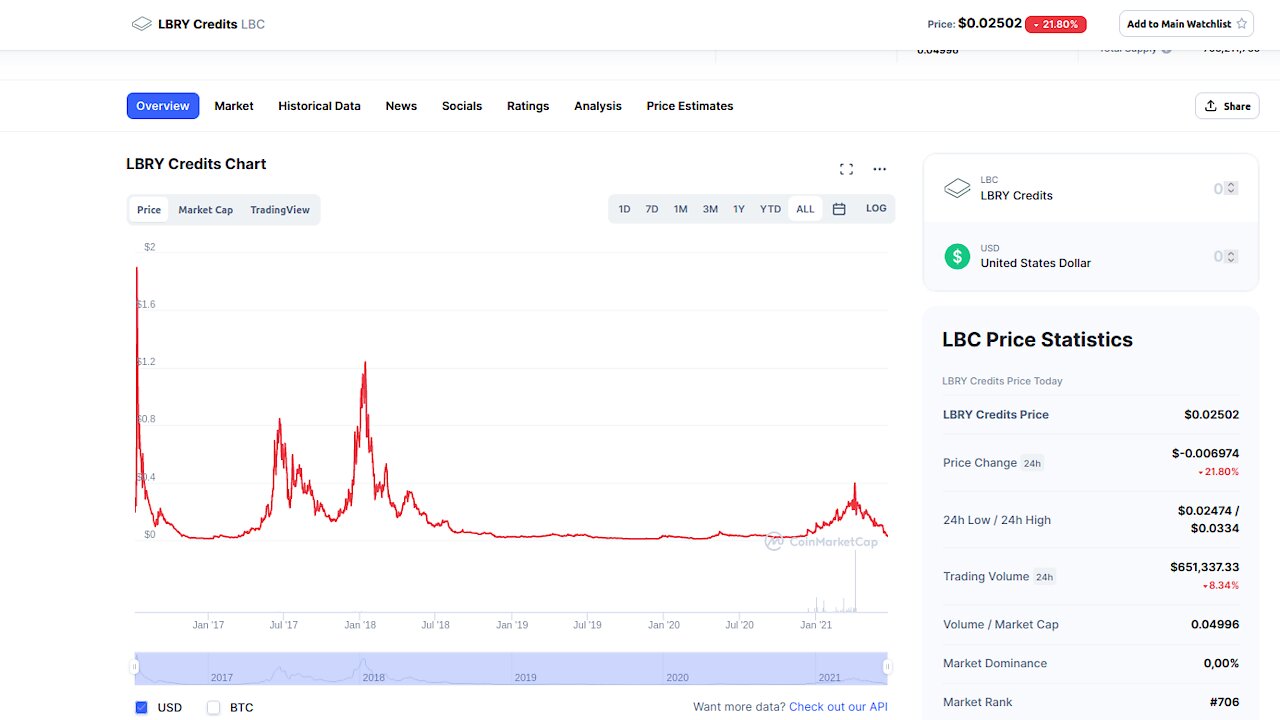The height and width of the screenshot is (720, 1280).
Task: Click the Jul '20 x-axis label
Action: point(739,625)
